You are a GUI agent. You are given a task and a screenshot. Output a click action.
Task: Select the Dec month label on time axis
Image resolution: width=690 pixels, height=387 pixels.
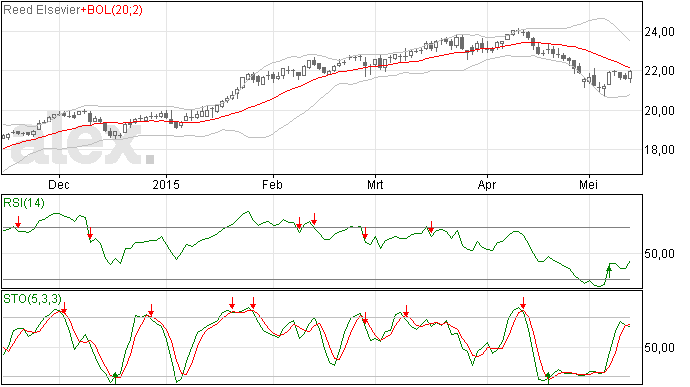(59, 184)
